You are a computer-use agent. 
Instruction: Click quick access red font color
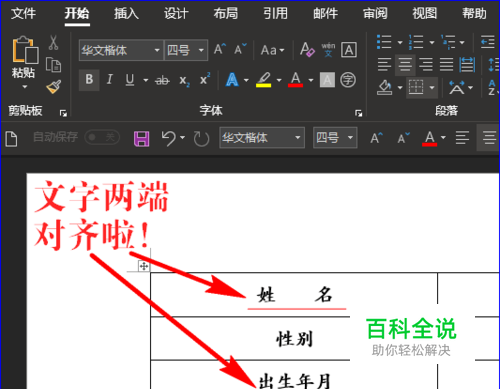coord(430,138)
